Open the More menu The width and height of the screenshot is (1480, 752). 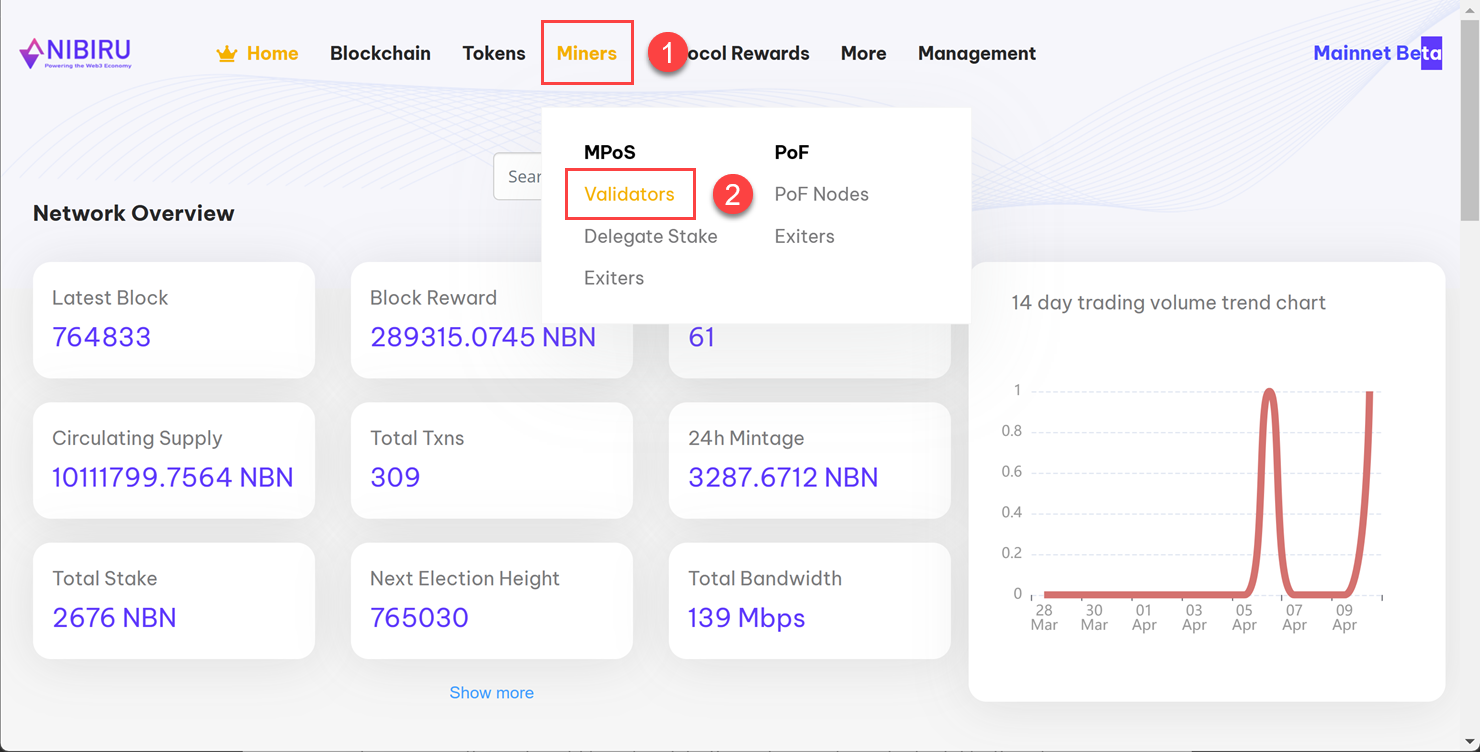pyautogui.click(x=863, y=53)
